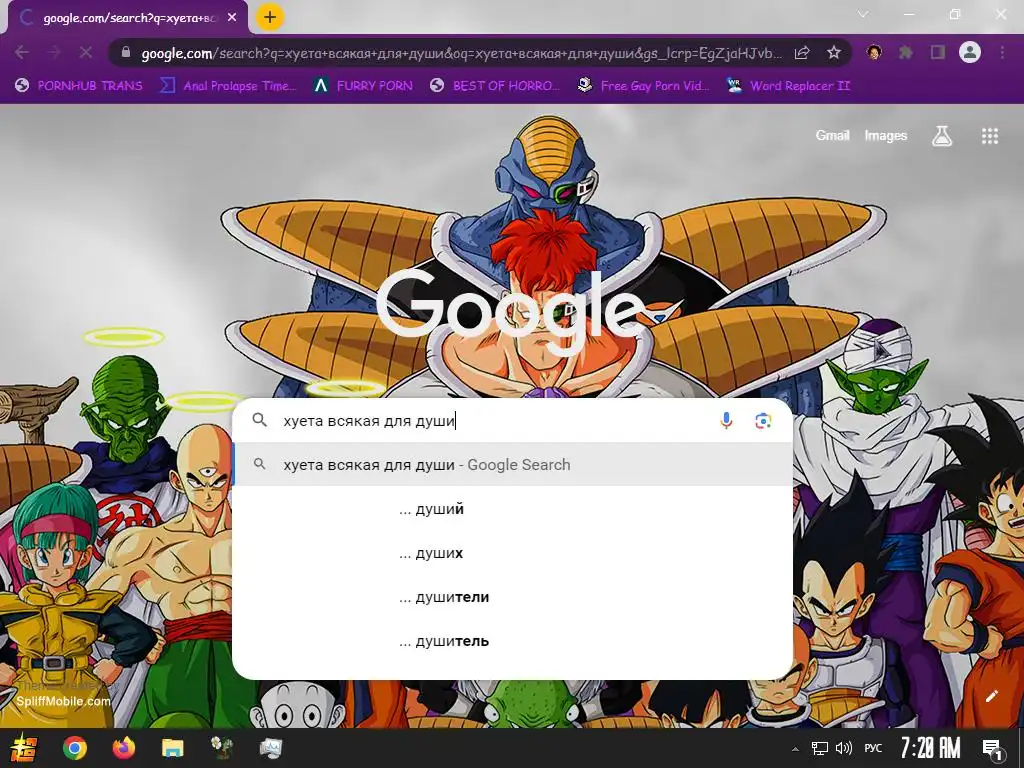The width and height of the screenshot is (1024, 768).
Task: Open the monitor app taskbar icon
Action: (271, 748)
